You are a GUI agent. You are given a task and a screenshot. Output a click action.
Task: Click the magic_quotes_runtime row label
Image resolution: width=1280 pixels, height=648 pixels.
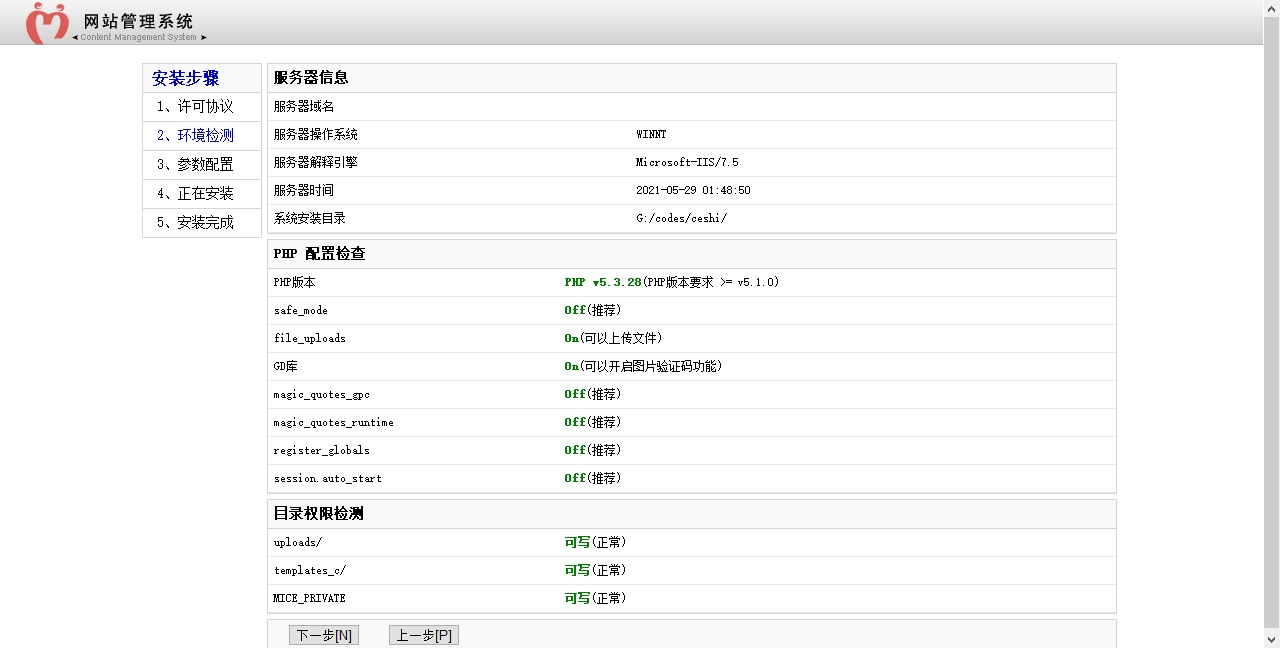tap(334, 423)
